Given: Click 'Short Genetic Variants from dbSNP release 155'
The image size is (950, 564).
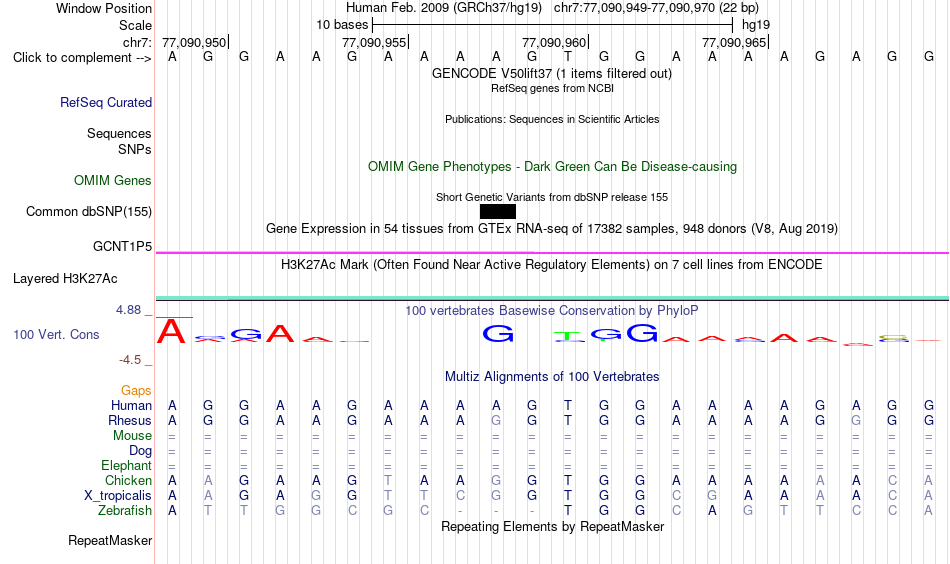Looking at the screenshot, I should 552,197.
